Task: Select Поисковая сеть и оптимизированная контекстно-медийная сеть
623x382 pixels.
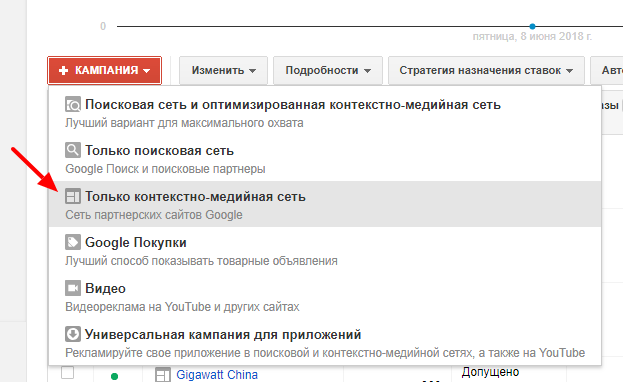Action: [x=325, y=112]
